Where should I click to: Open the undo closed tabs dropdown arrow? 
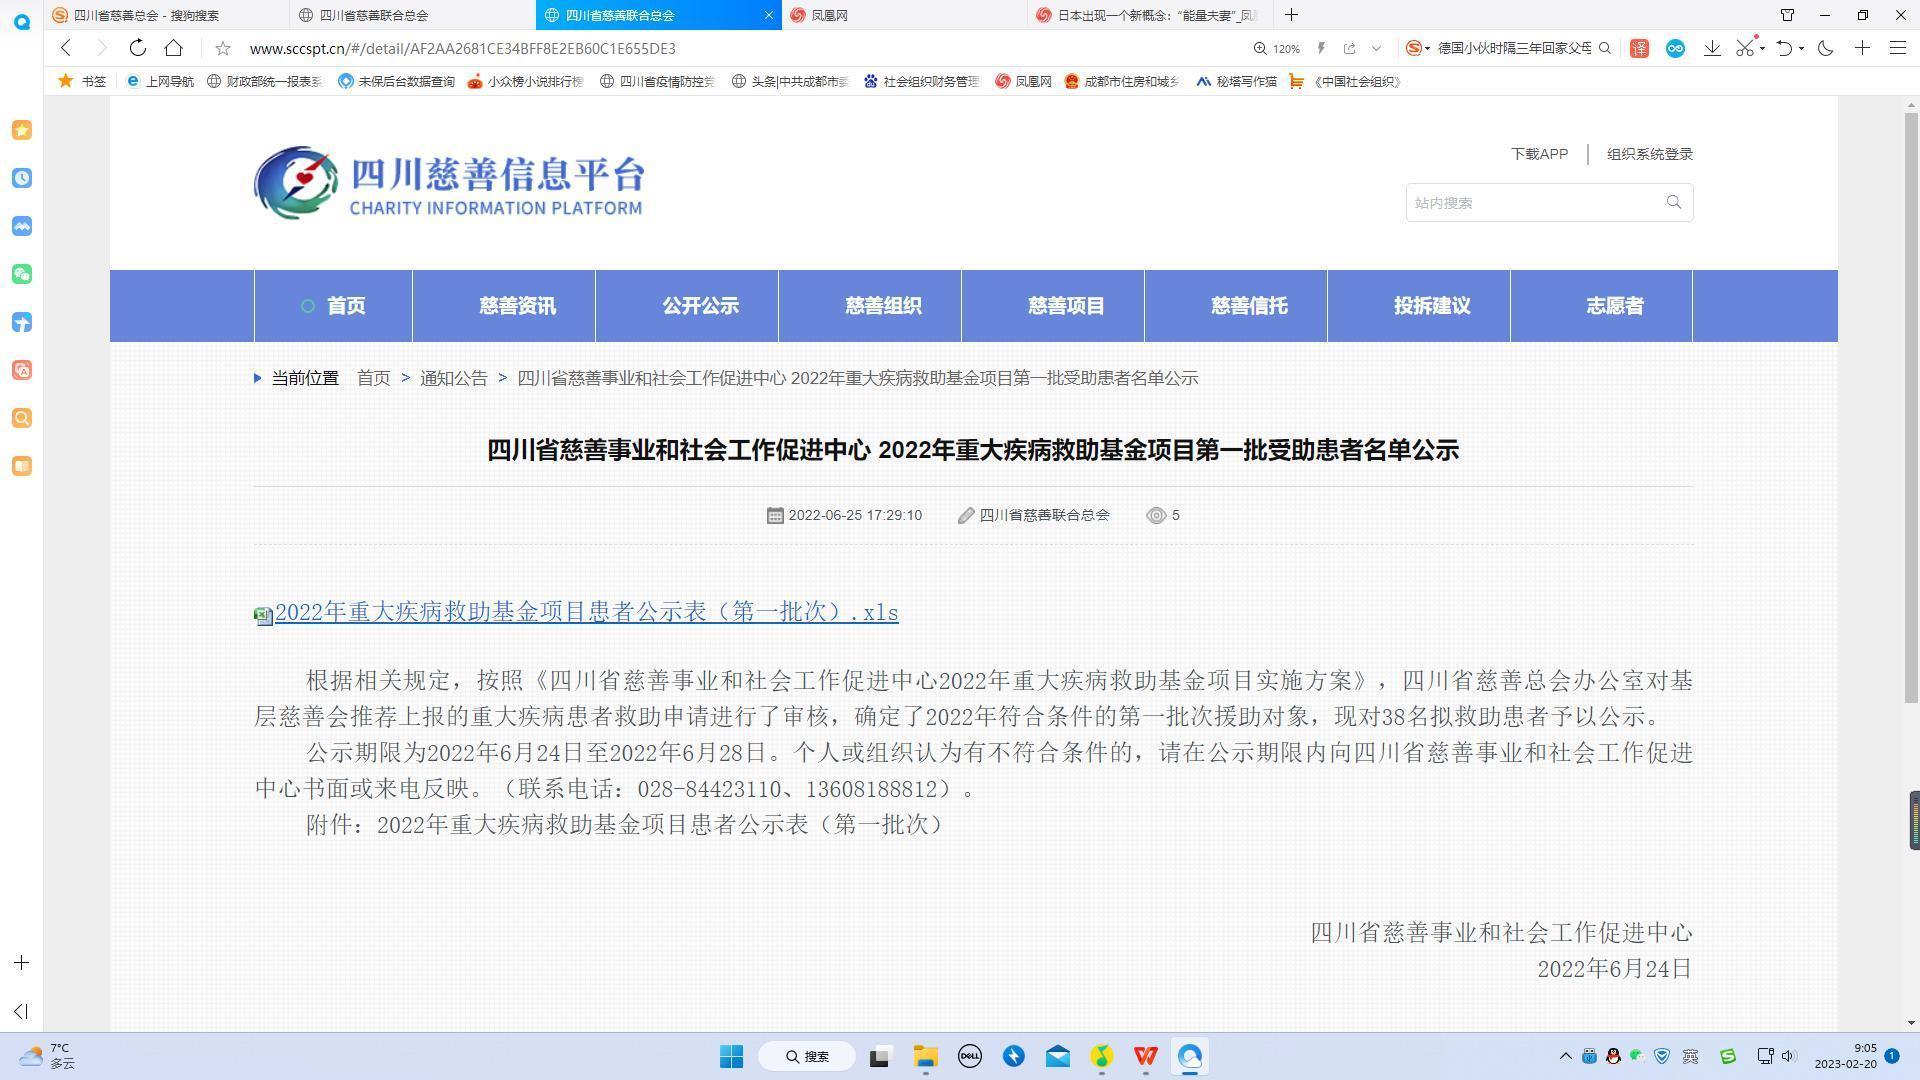click(1801, 48)
